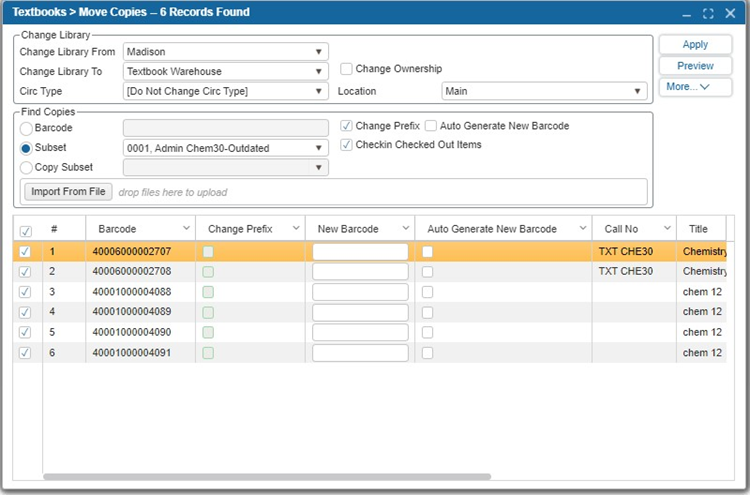Uncheck row 1 selection checkbox
This screenshot has height=495, width=750.
[25, 252]
